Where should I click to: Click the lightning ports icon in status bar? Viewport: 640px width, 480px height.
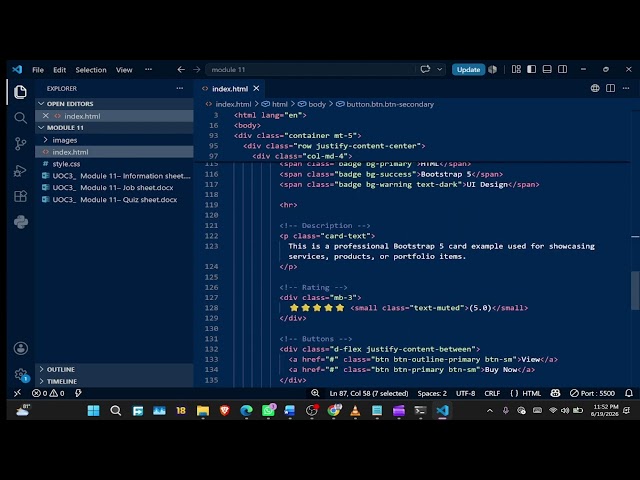78,393
